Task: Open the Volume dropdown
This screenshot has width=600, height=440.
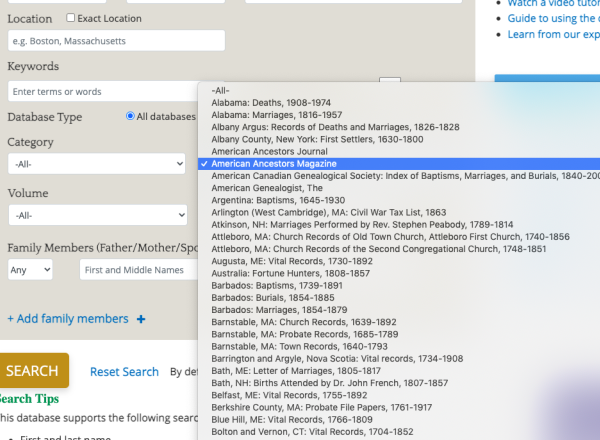Action: (x=98, y=215)
